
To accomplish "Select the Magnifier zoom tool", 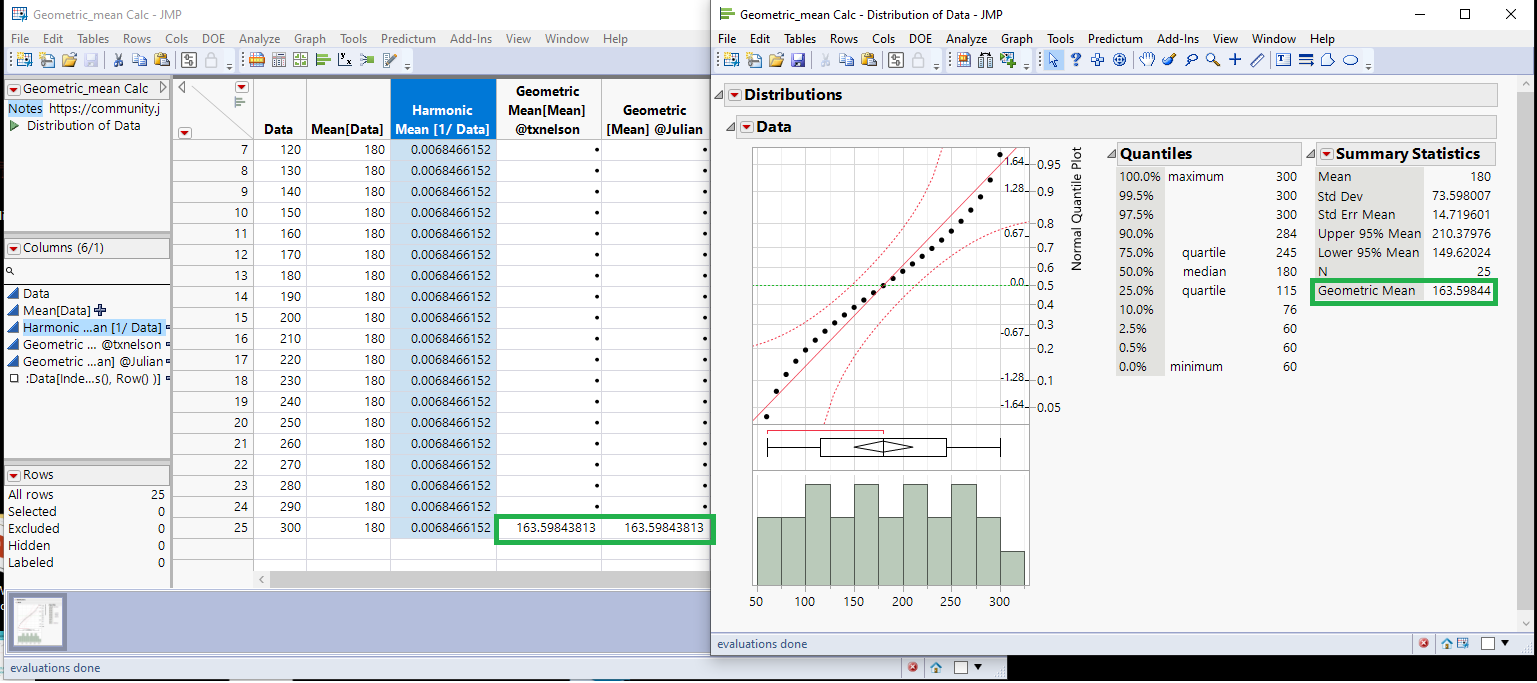I will [x=1211, y=60].
